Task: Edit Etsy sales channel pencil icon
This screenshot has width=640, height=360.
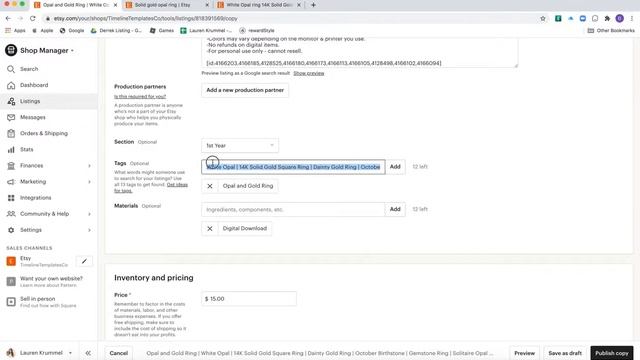Action: (x=84, y=261)
